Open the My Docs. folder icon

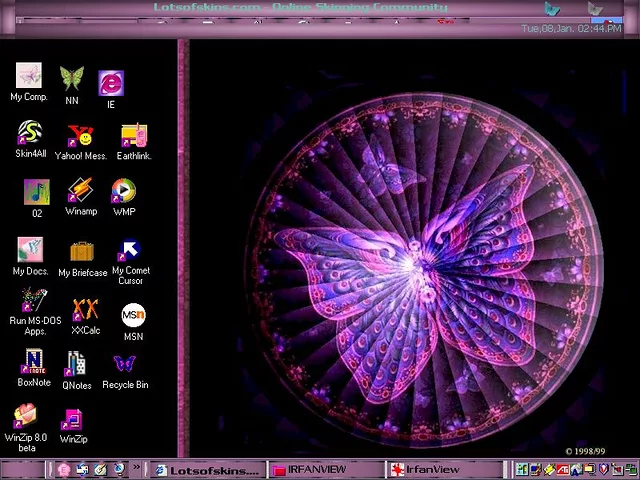[30, 250]
